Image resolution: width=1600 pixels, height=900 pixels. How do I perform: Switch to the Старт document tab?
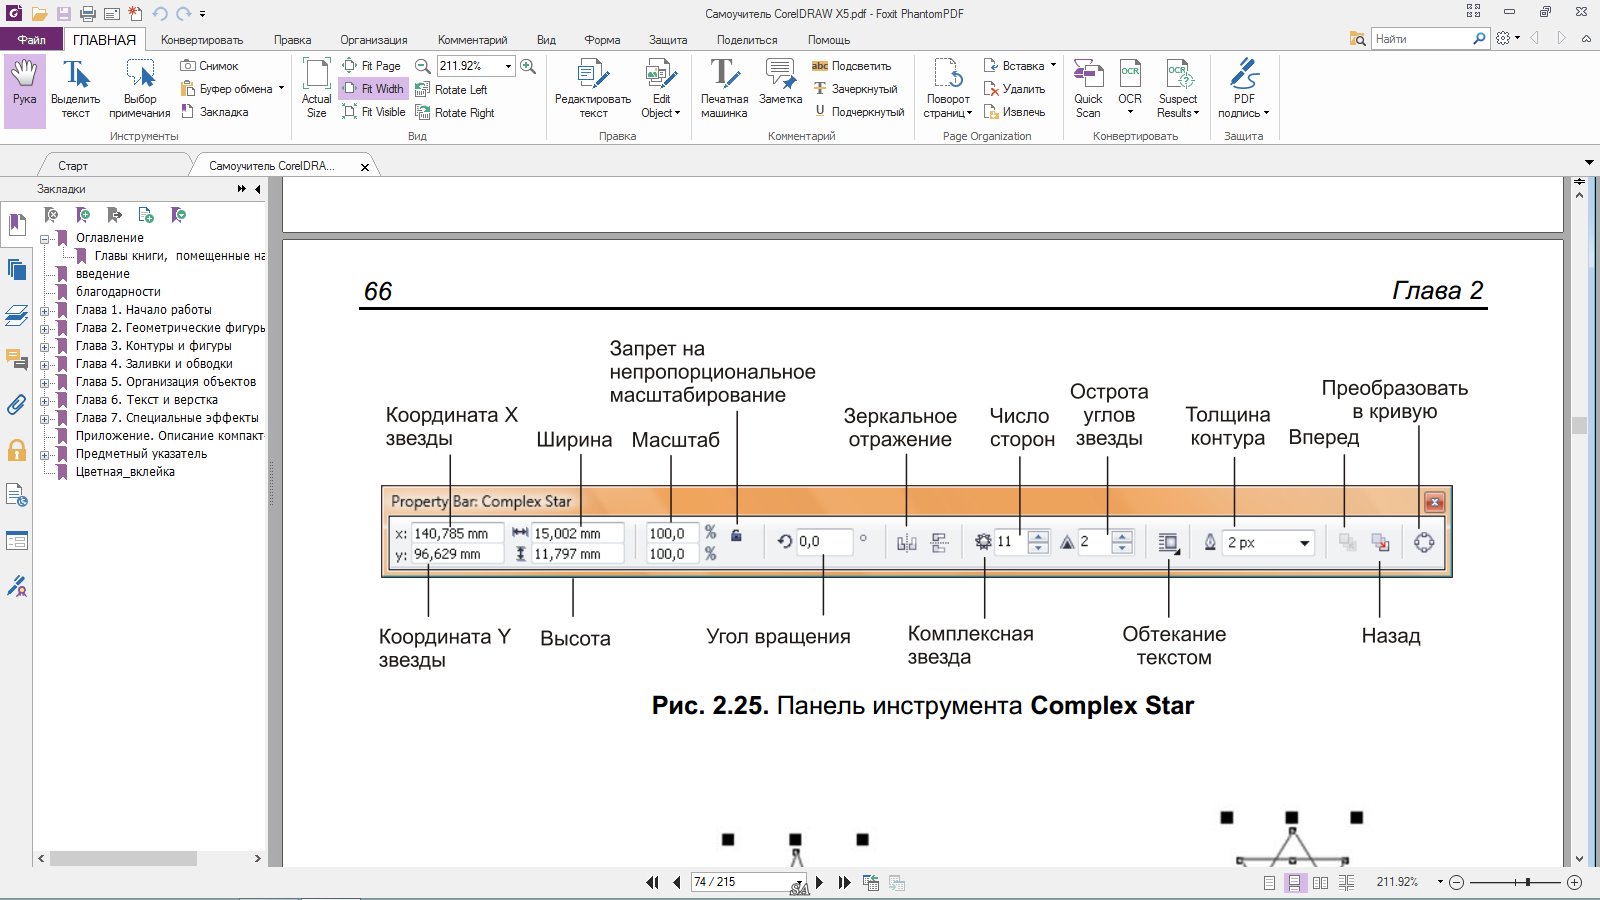point(73,166)
